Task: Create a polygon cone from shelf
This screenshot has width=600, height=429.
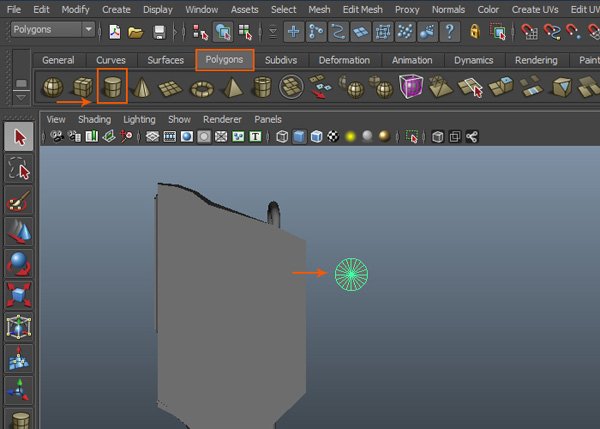Action: click(x=142, y=87)
